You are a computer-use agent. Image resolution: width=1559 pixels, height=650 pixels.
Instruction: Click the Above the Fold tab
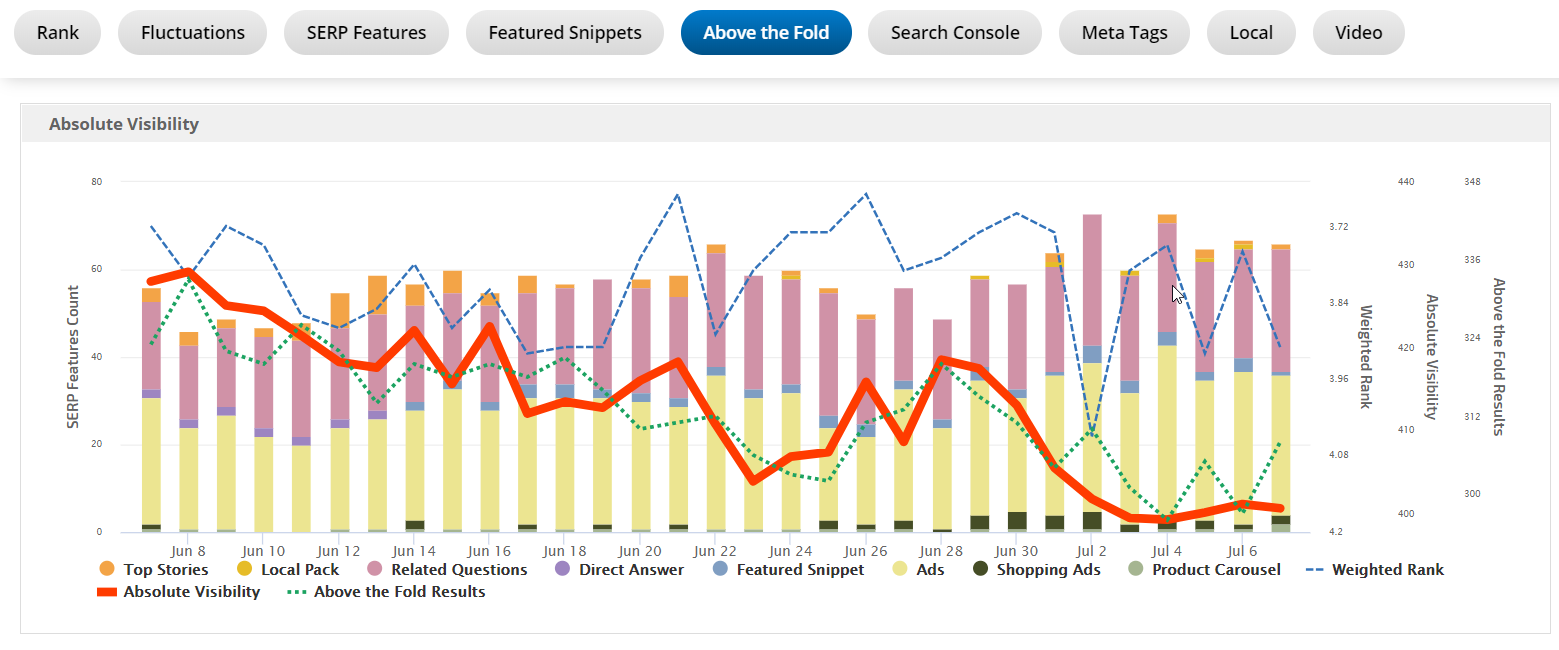tap(766, 33)
